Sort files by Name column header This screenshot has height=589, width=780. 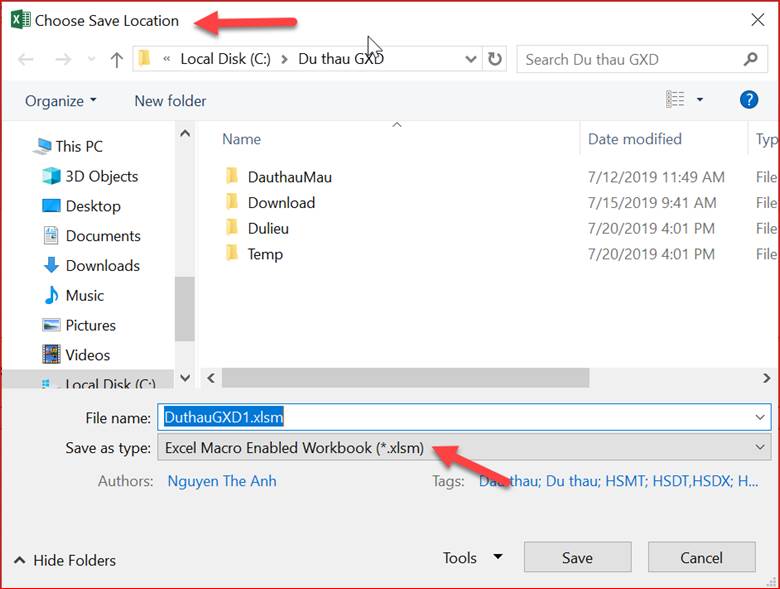(242, 139)
